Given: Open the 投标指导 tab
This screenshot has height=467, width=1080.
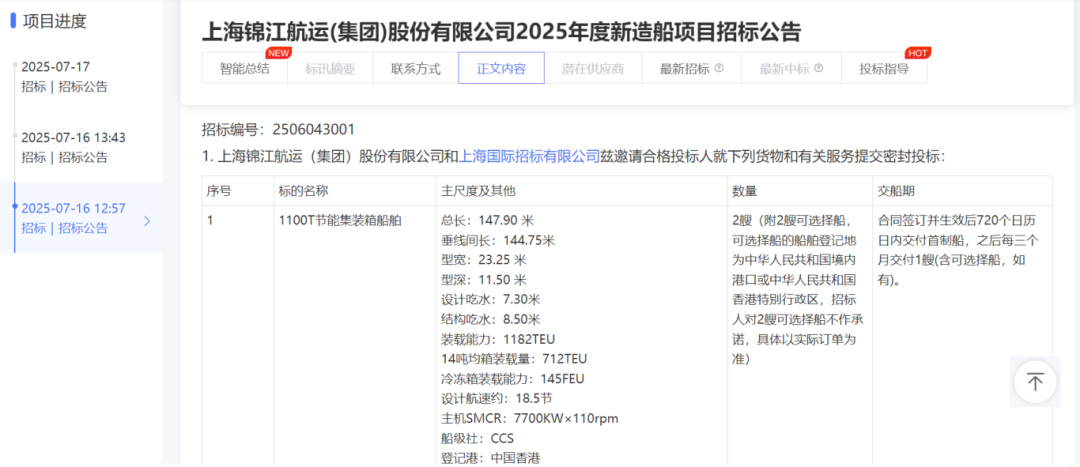Looking at the screenshot, I should pos(884,68).
